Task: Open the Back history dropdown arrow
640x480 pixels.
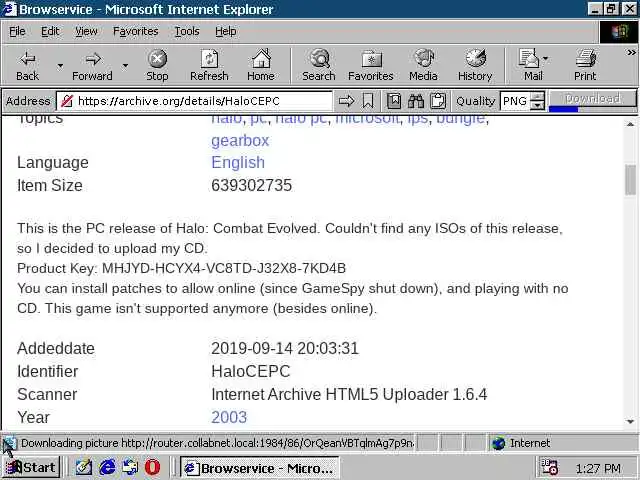Action: [60, 66]
